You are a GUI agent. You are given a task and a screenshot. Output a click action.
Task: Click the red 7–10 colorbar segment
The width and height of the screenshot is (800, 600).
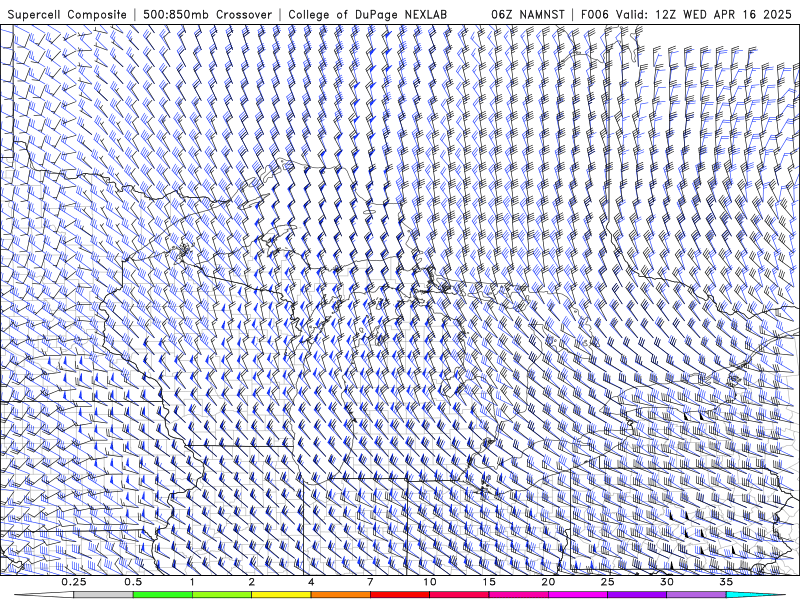click(400, 595)
